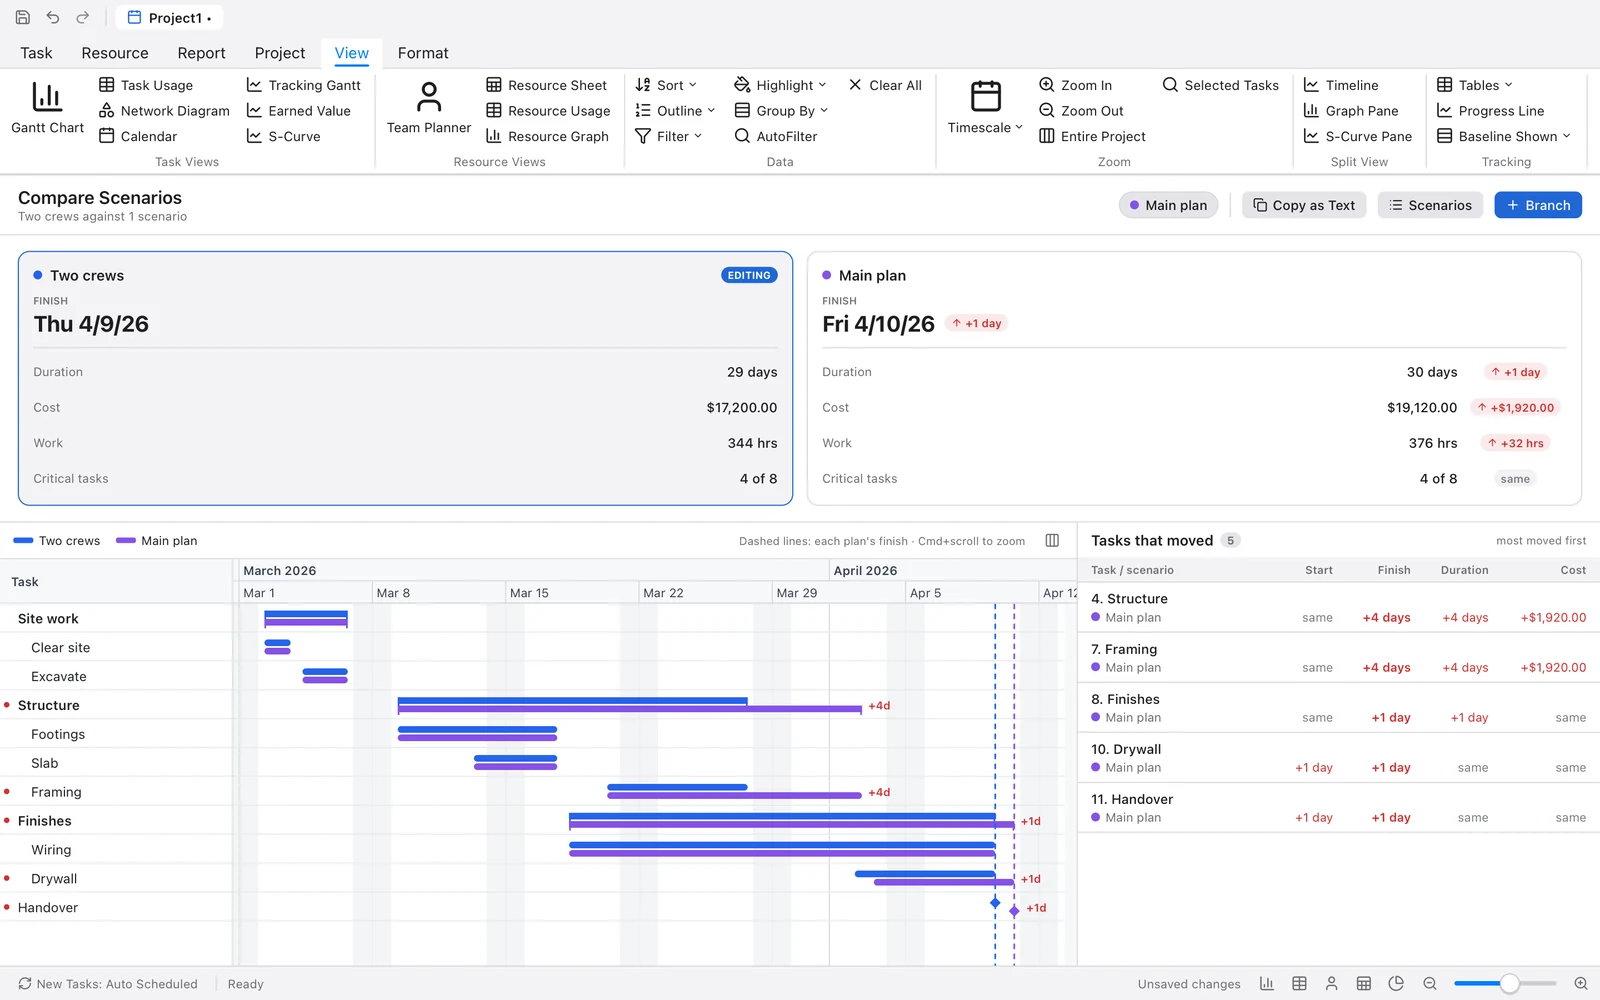Show the Earned Value view
The height and width of the screenshot is (1000, 1600).
click(x=299, y=111)
